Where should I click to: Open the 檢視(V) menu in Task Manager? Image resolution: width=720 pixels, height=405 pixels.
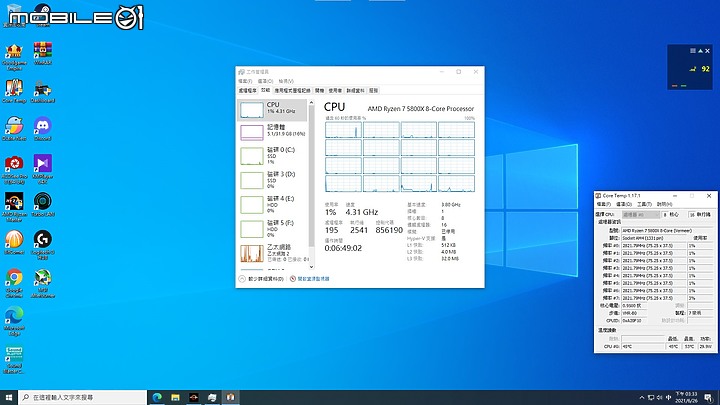[286, 81]
